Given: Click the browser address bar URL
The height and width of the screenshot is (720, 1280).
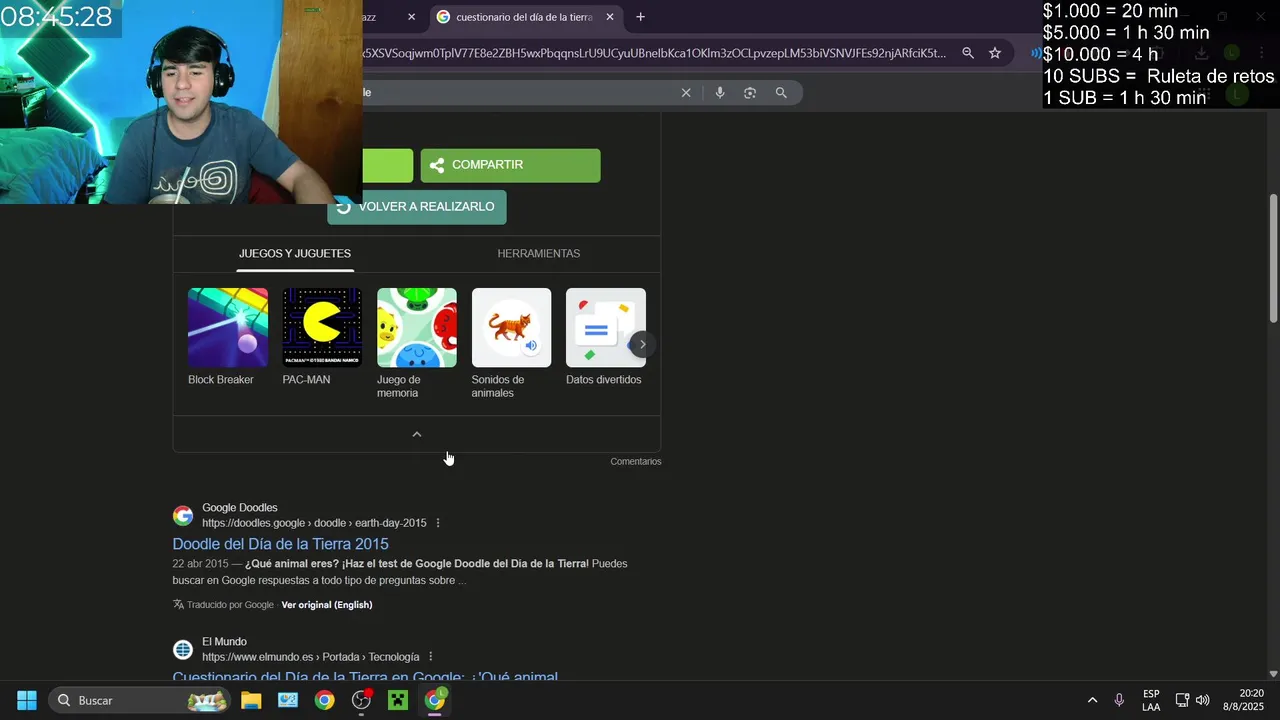Looking at the screenshot, I should [x=654, y=53].
